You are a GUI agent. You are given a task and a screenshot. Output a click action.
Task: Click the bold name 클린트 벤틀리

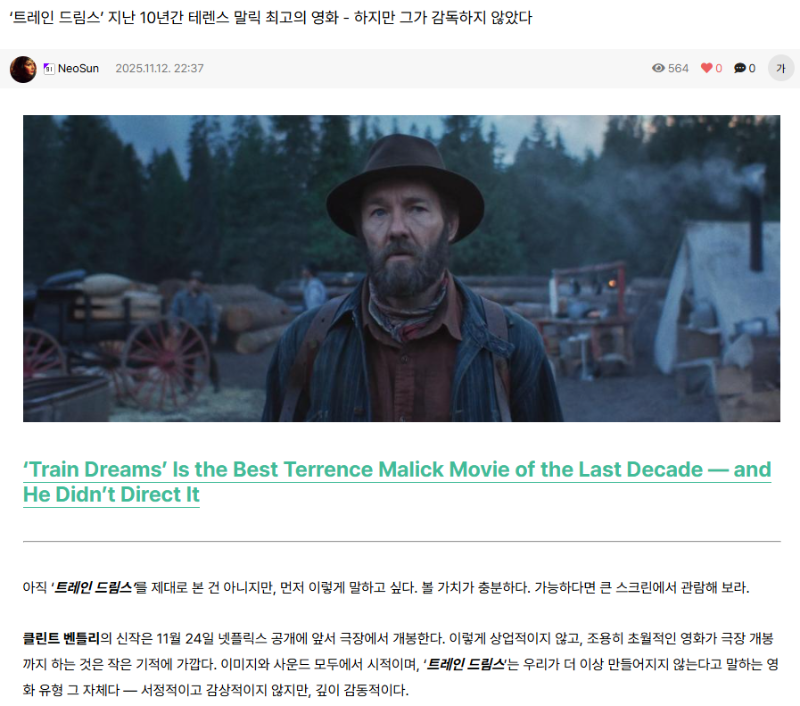coord(61,639)
